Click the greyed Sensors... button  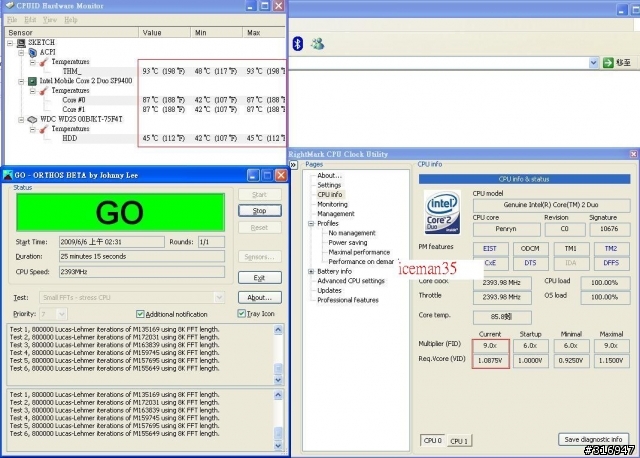(x=260, y=257)
